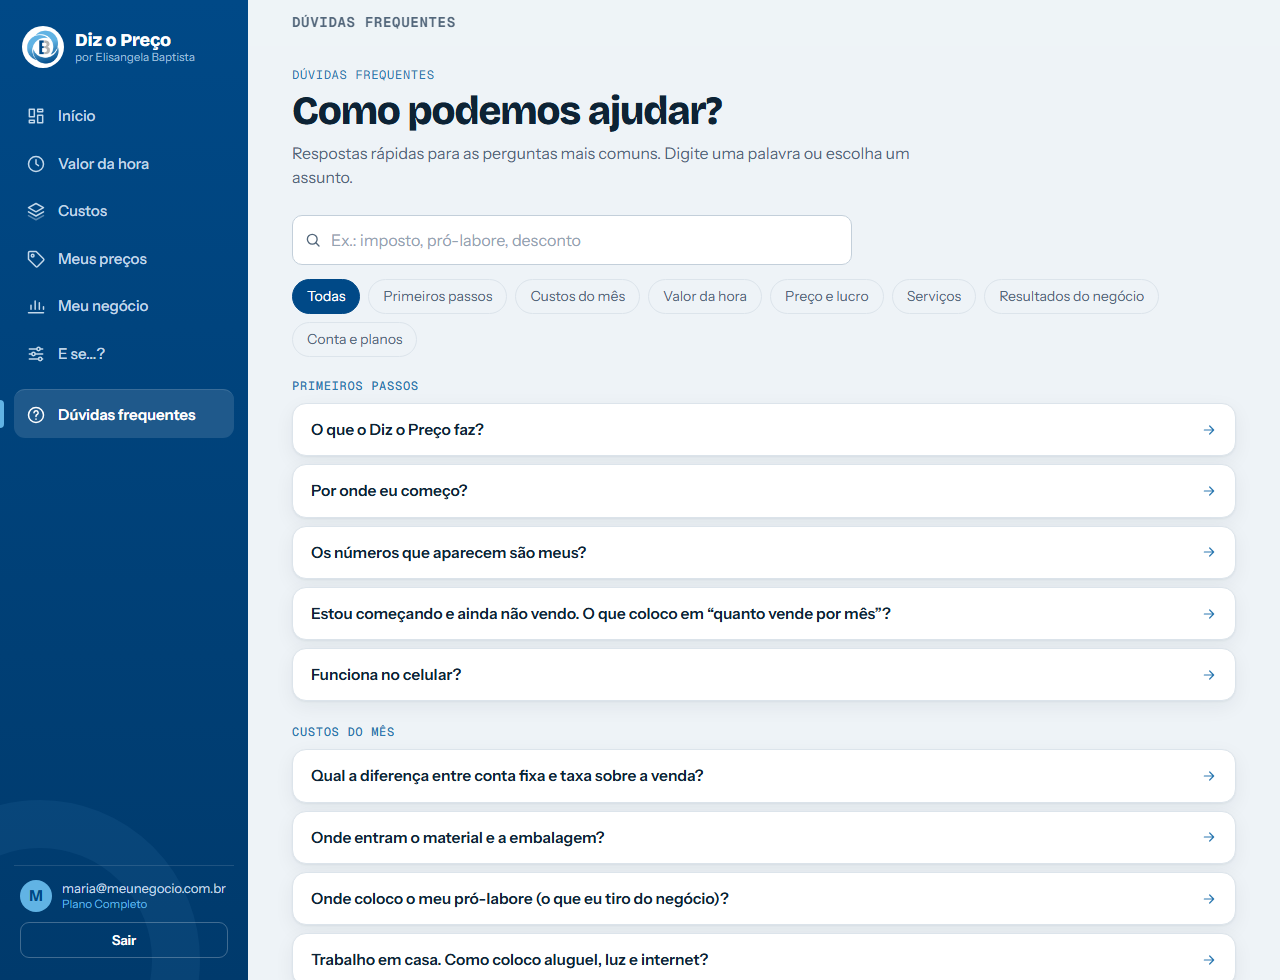The width and height of the screenshot is (1280, 980).
Task: Open Meus preços page
Action: 124,259
